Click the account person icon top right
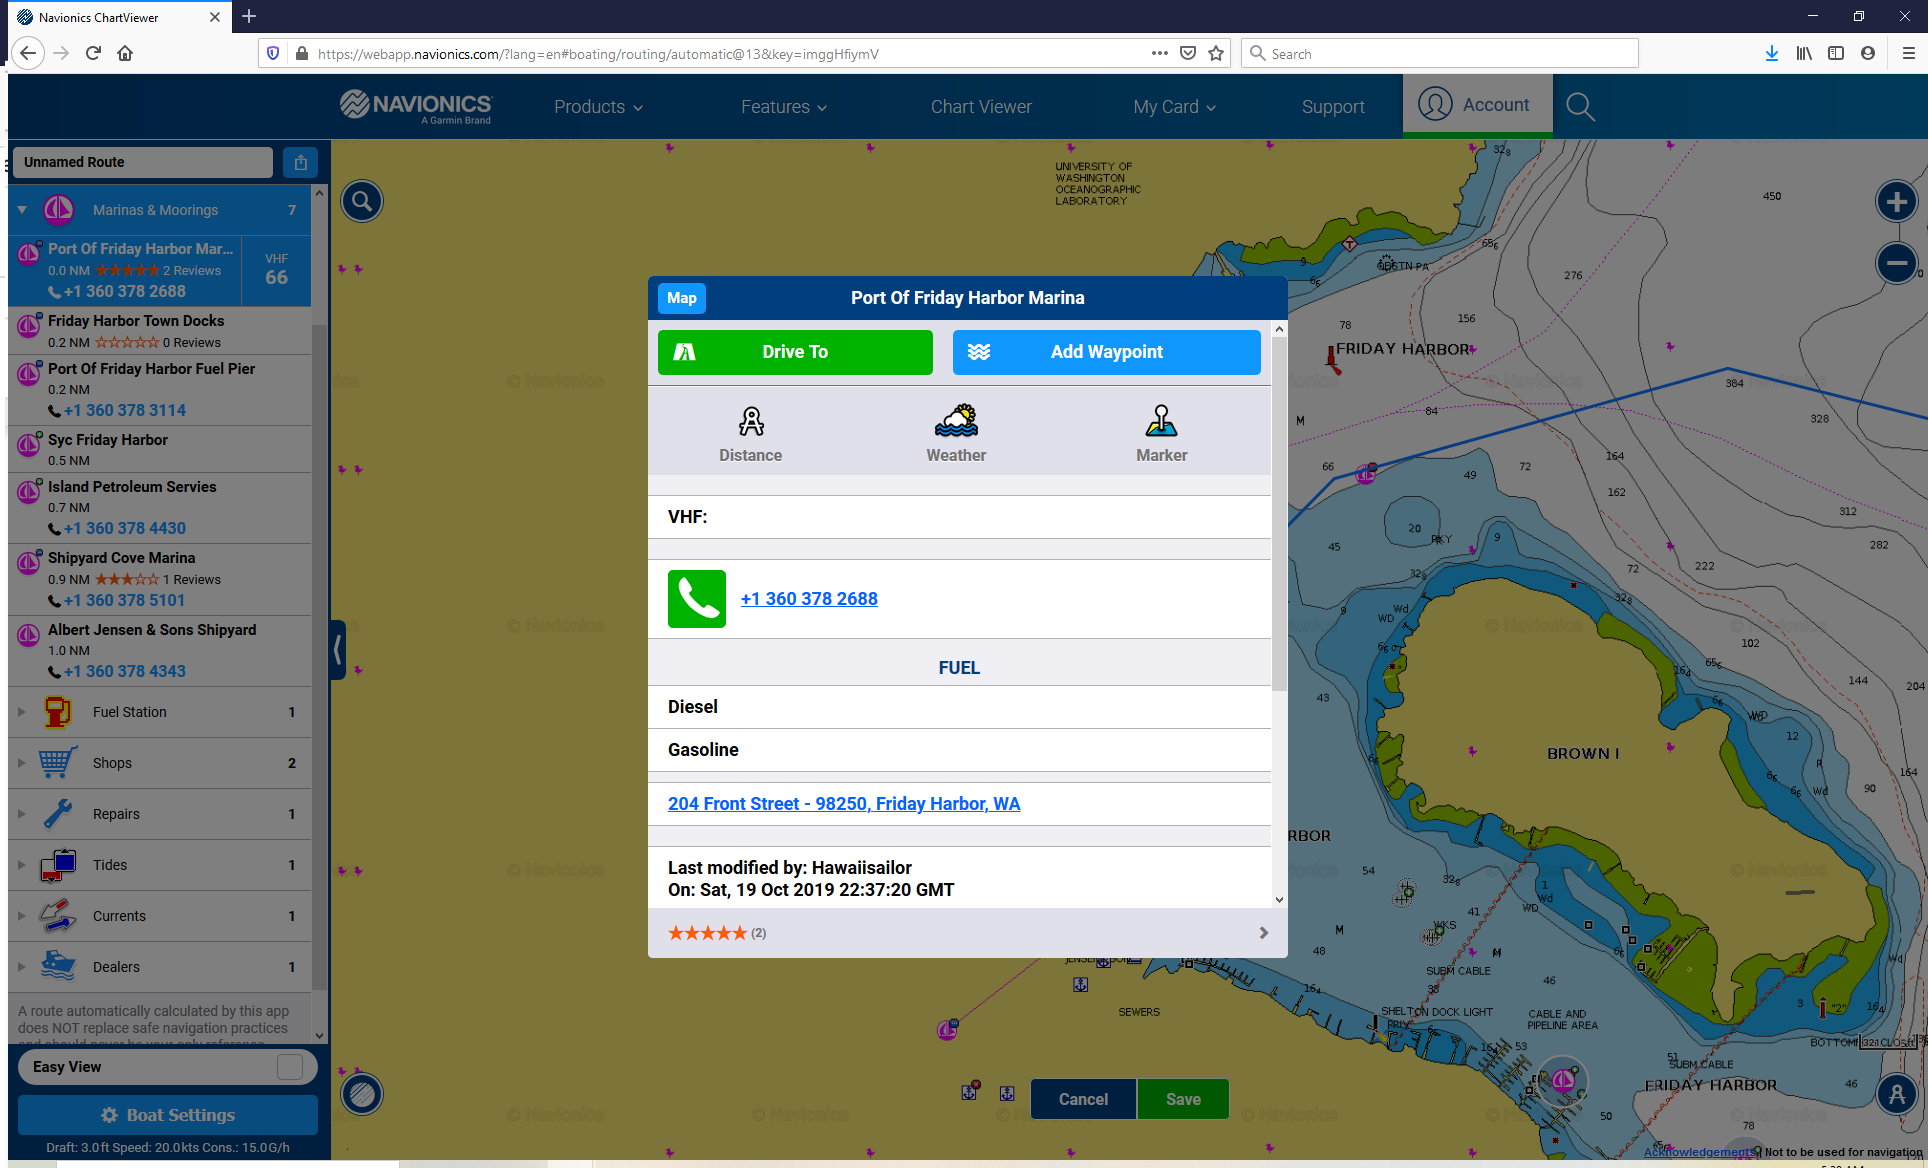 pyautogui.click(x=1432, y=105)
